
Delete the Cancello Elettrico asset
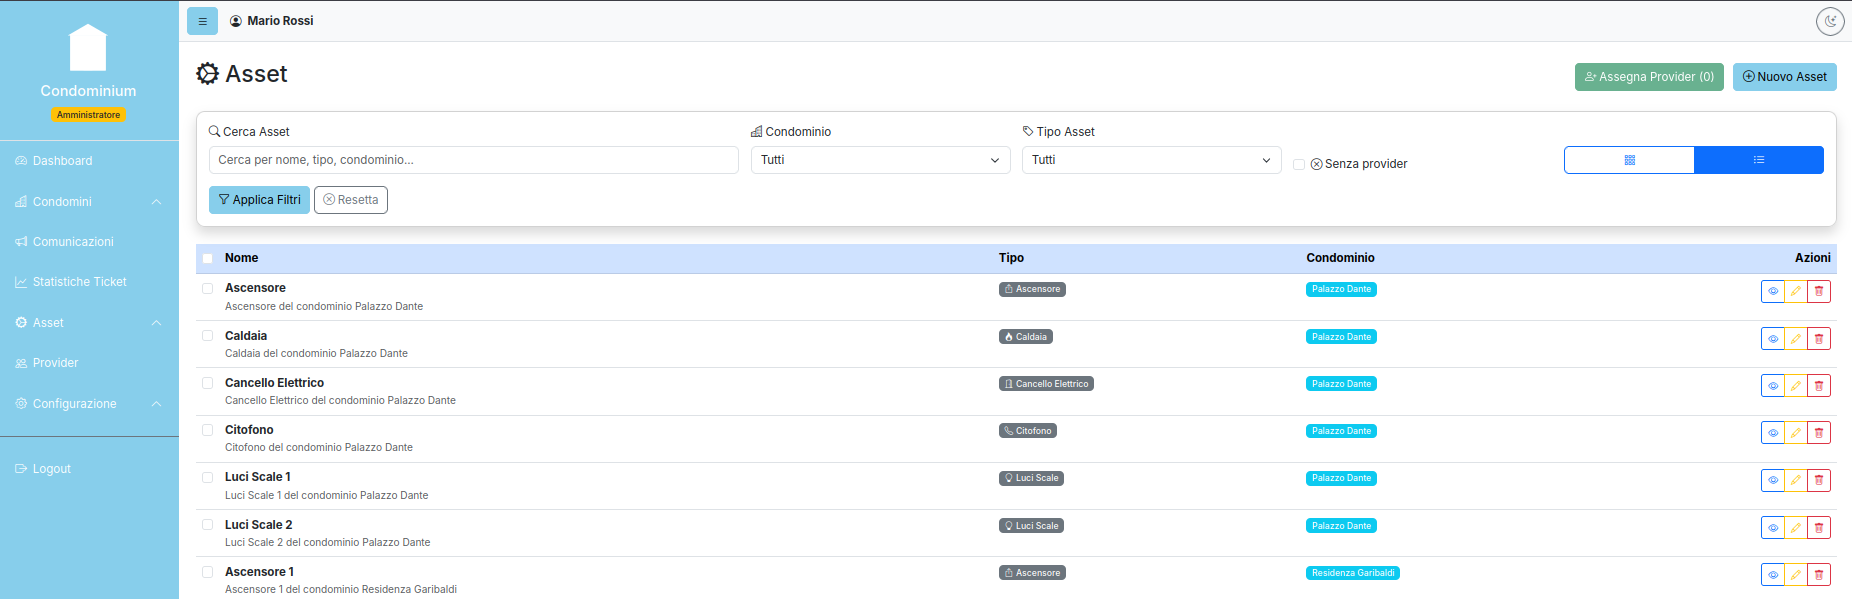click(x=1819, y=386)
